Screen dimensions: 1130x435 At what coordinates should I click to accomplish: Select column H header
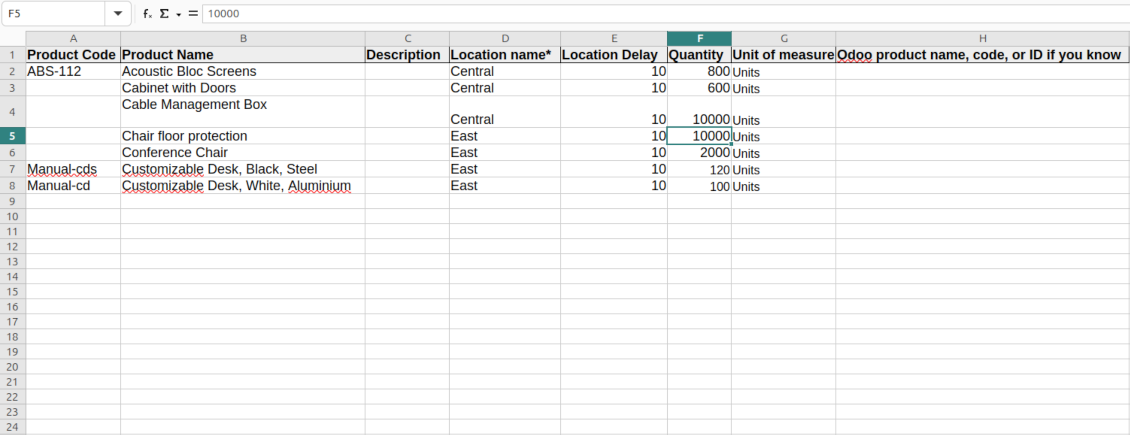coord(982,38)
